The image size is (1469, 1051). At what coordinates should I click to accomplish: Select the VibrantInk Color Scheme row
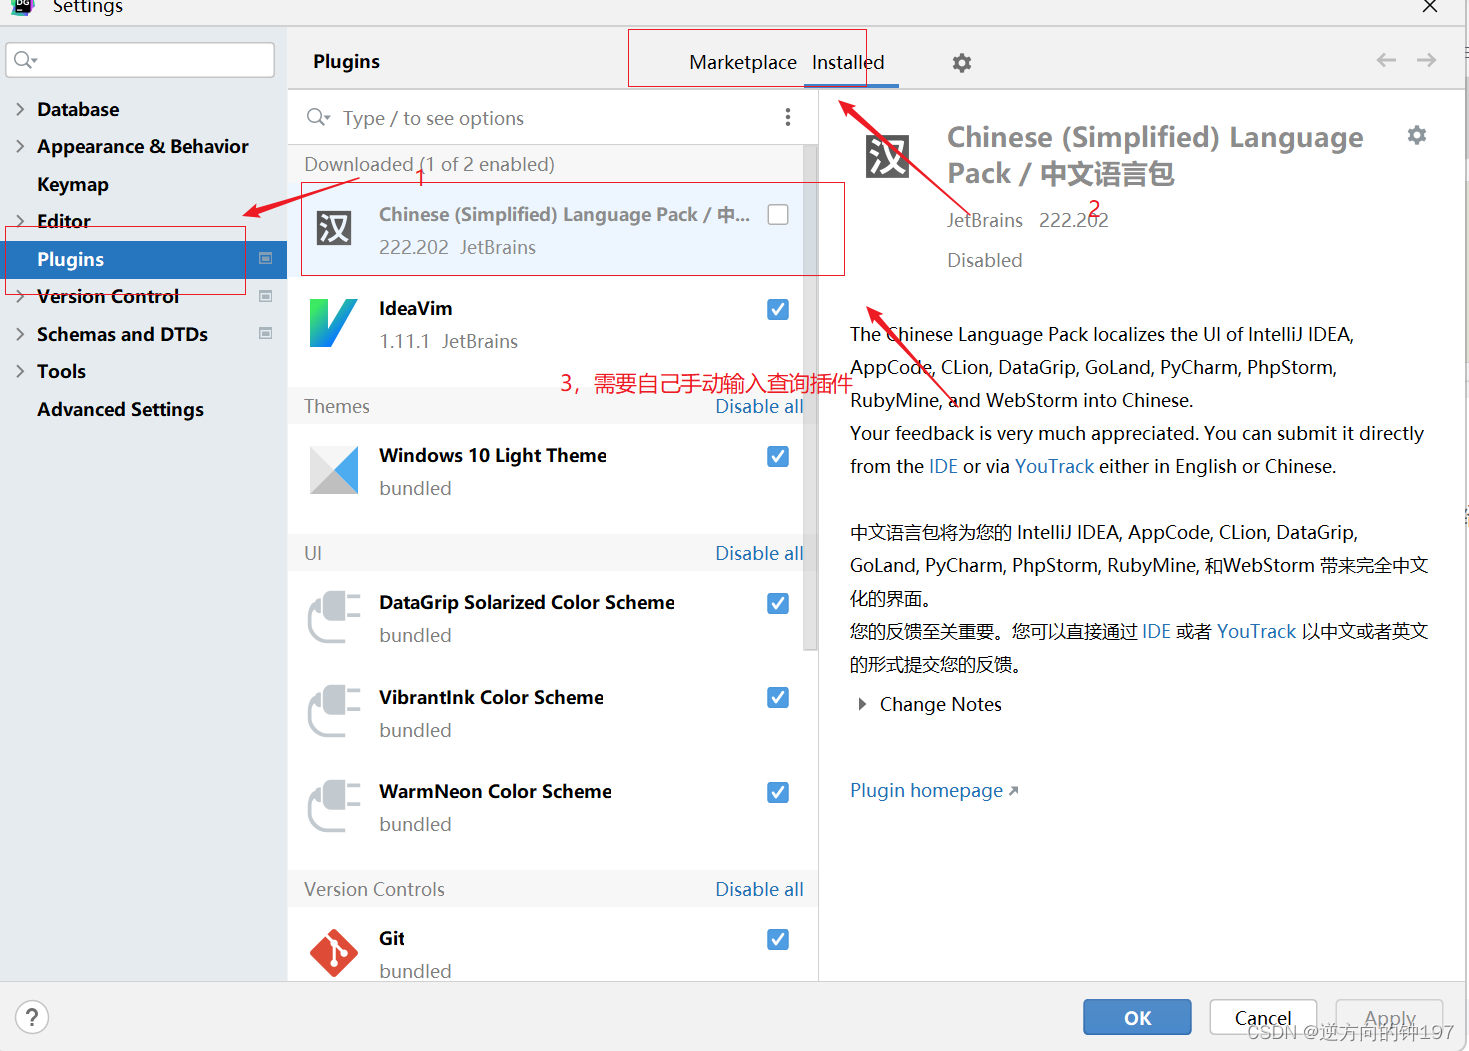pos(546,712)
